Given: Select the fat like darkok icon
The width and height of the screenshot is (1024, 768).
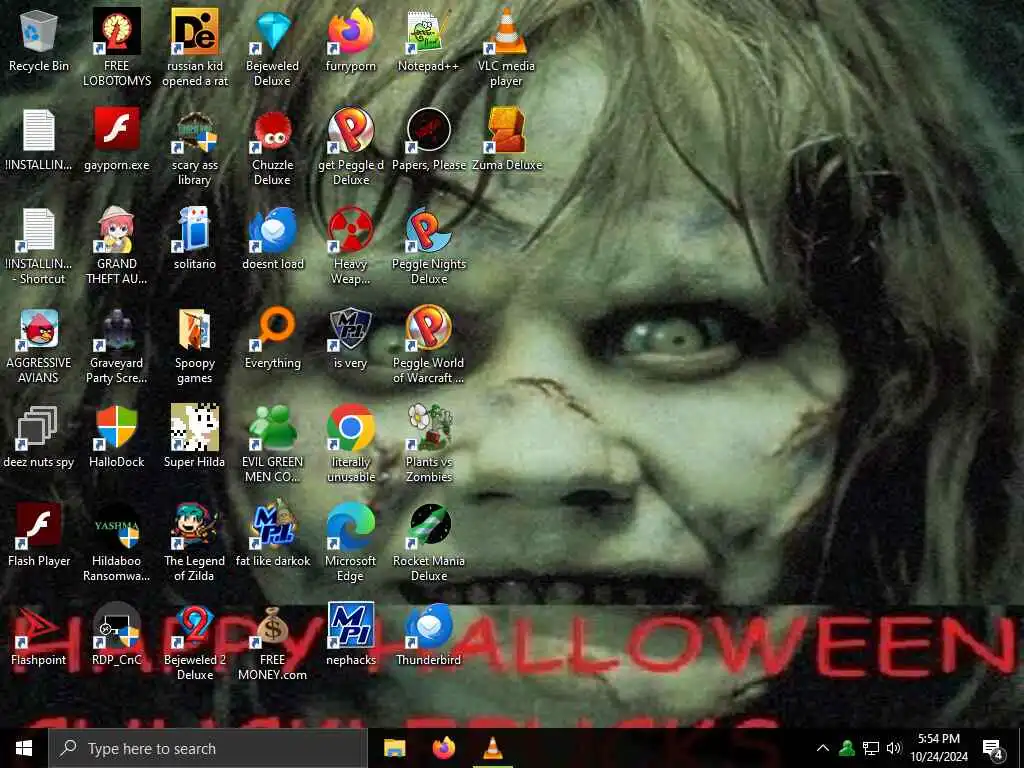Looking at the screenshot, I should (x=272, y=526).
